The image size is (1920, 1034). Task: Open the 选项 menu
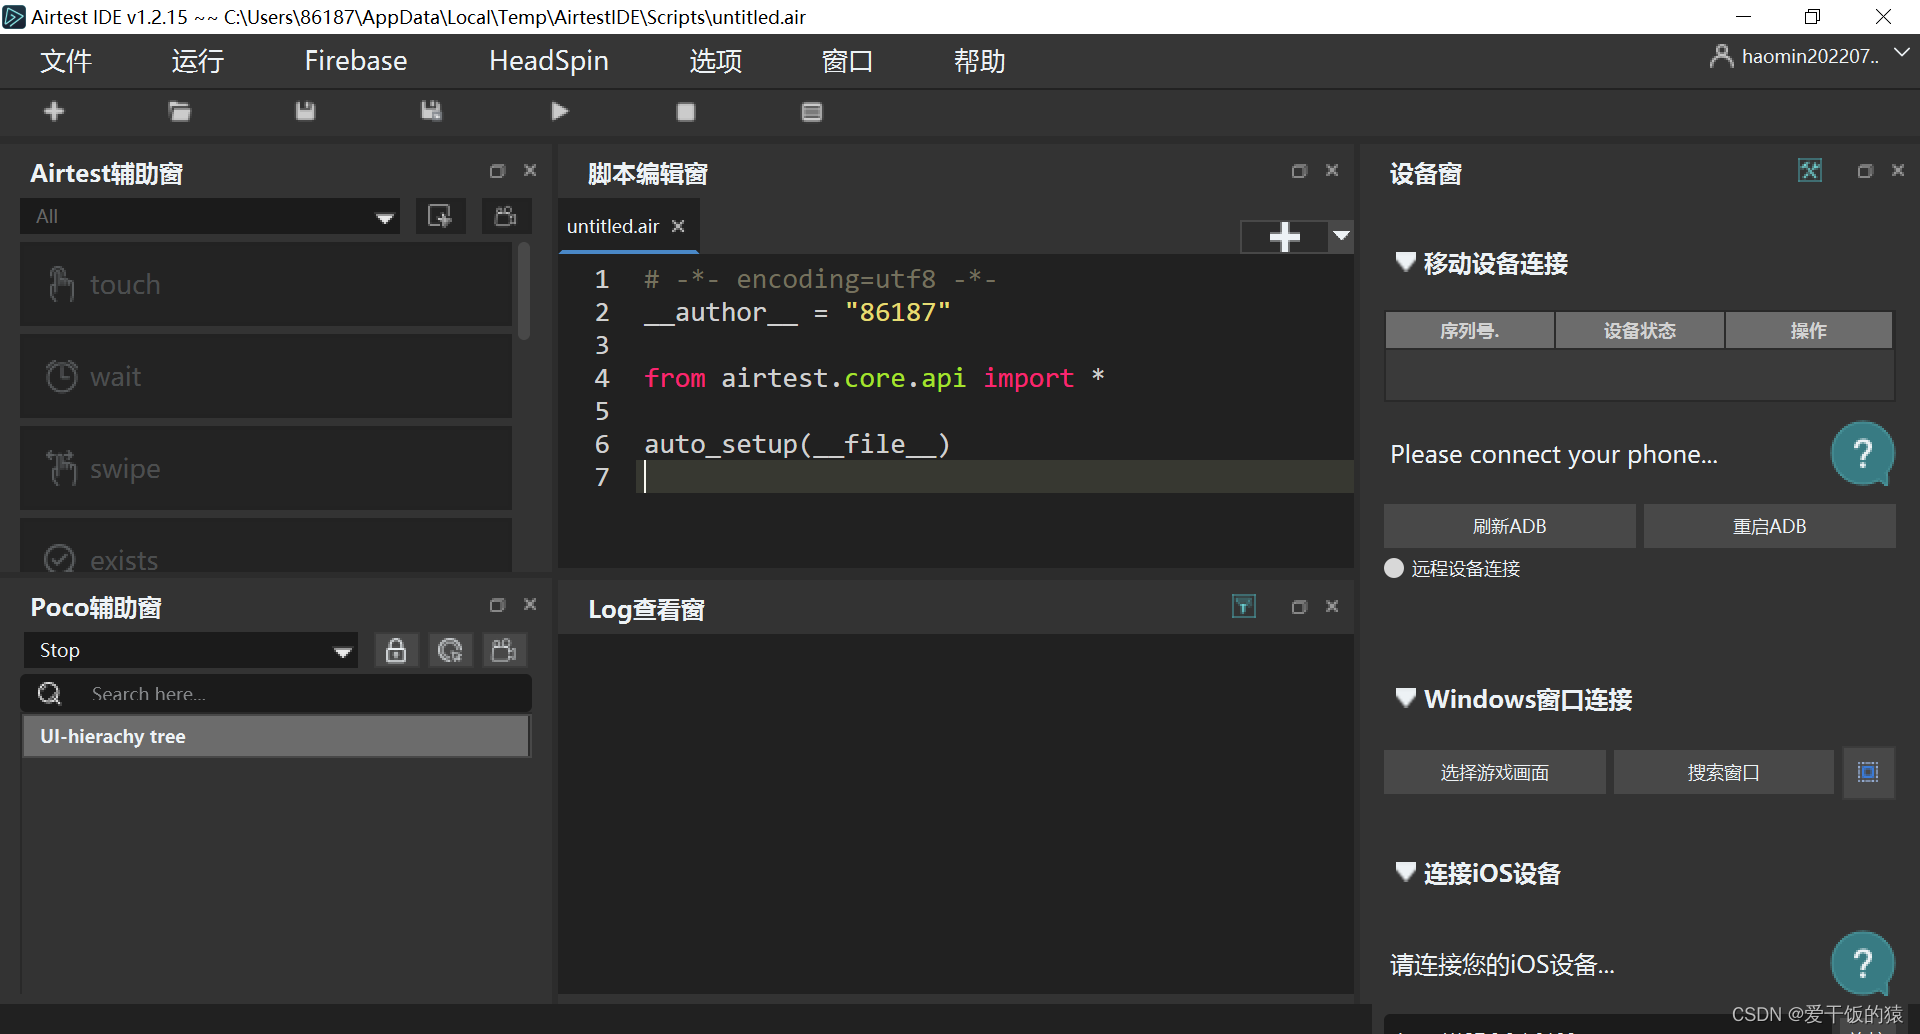pos(716,61)
